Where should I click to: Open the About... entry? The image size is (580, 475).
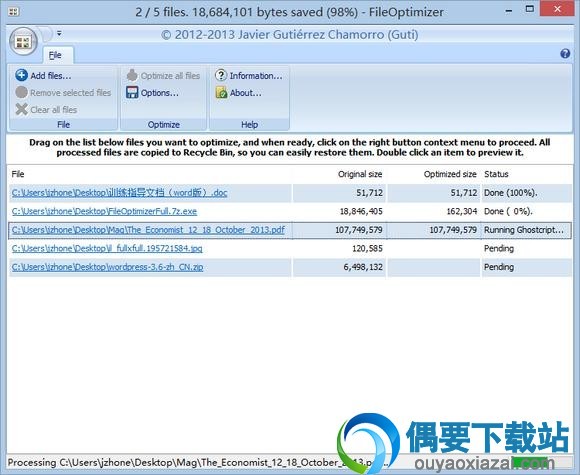pos(246,93)
